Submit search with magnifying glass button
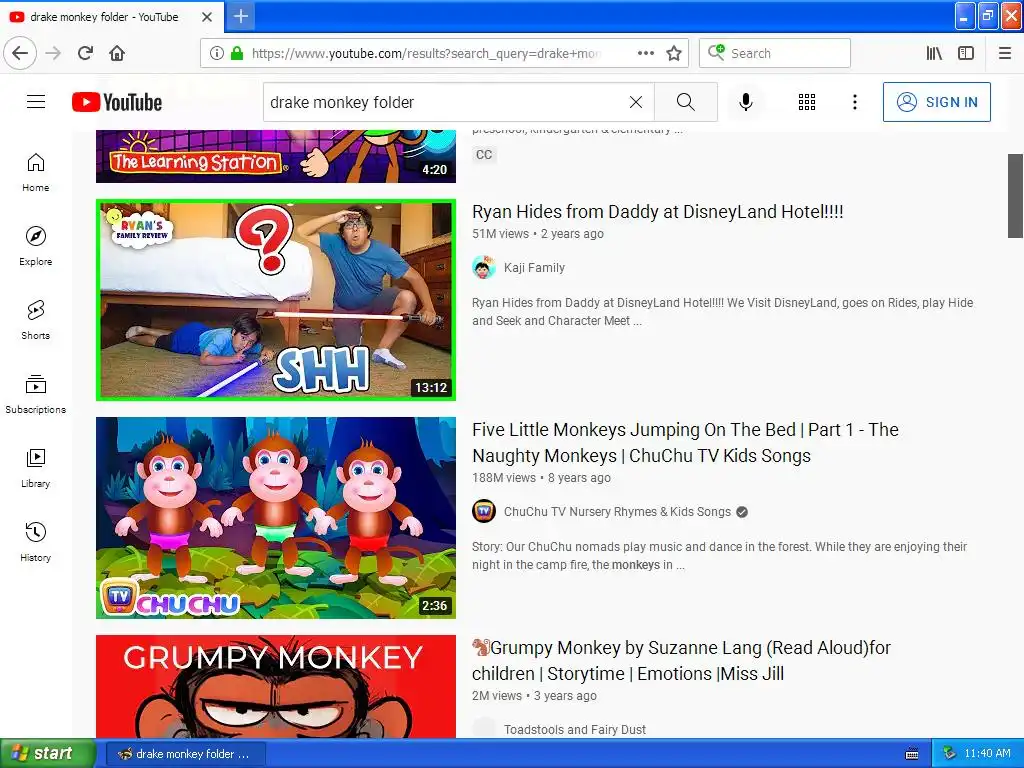1024x768 pixels. [x=686, y=102]
